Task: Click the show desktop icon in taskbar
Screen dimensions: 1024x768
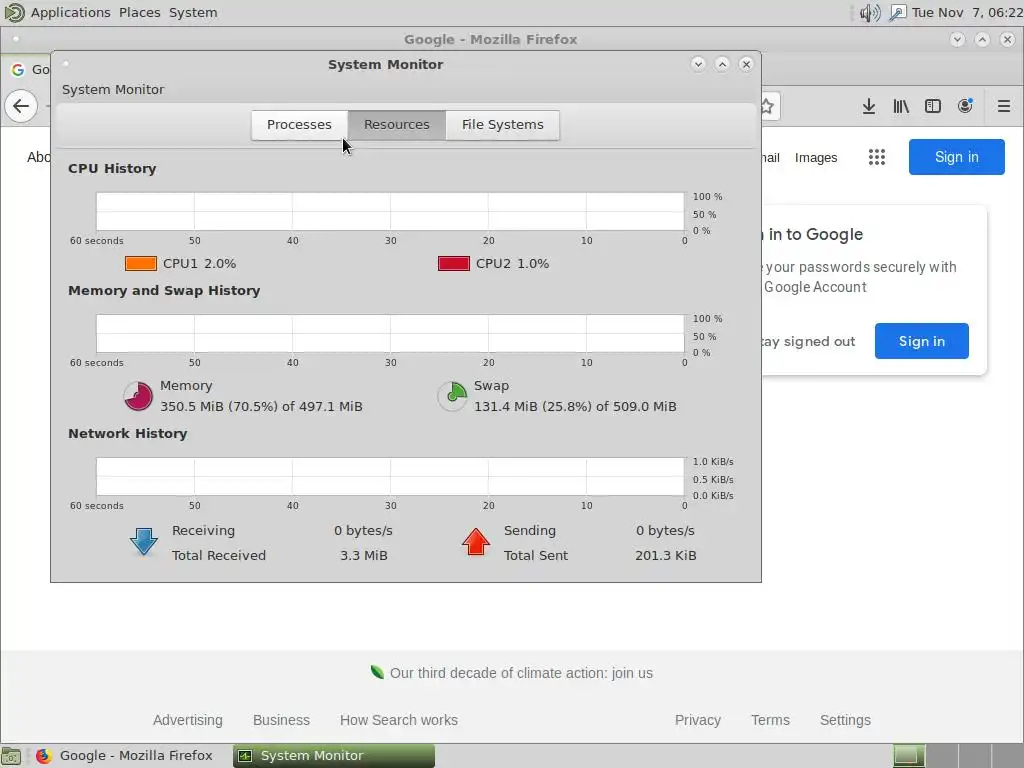Action: pos(11,756)
